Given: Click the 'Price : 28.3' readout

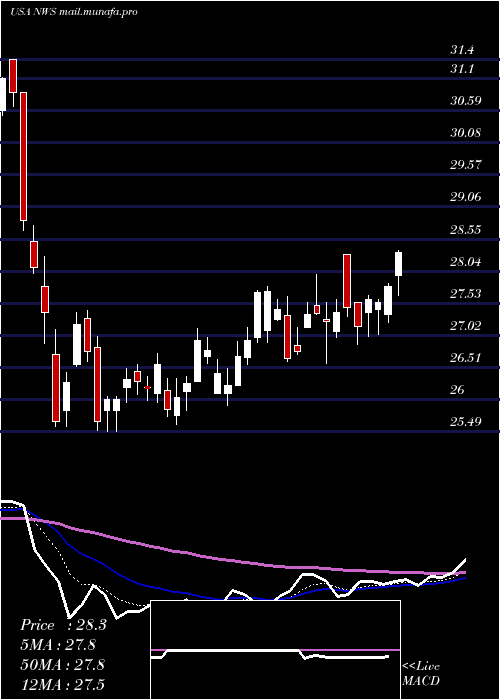Looking at the screenshot, I should point(63,625).
